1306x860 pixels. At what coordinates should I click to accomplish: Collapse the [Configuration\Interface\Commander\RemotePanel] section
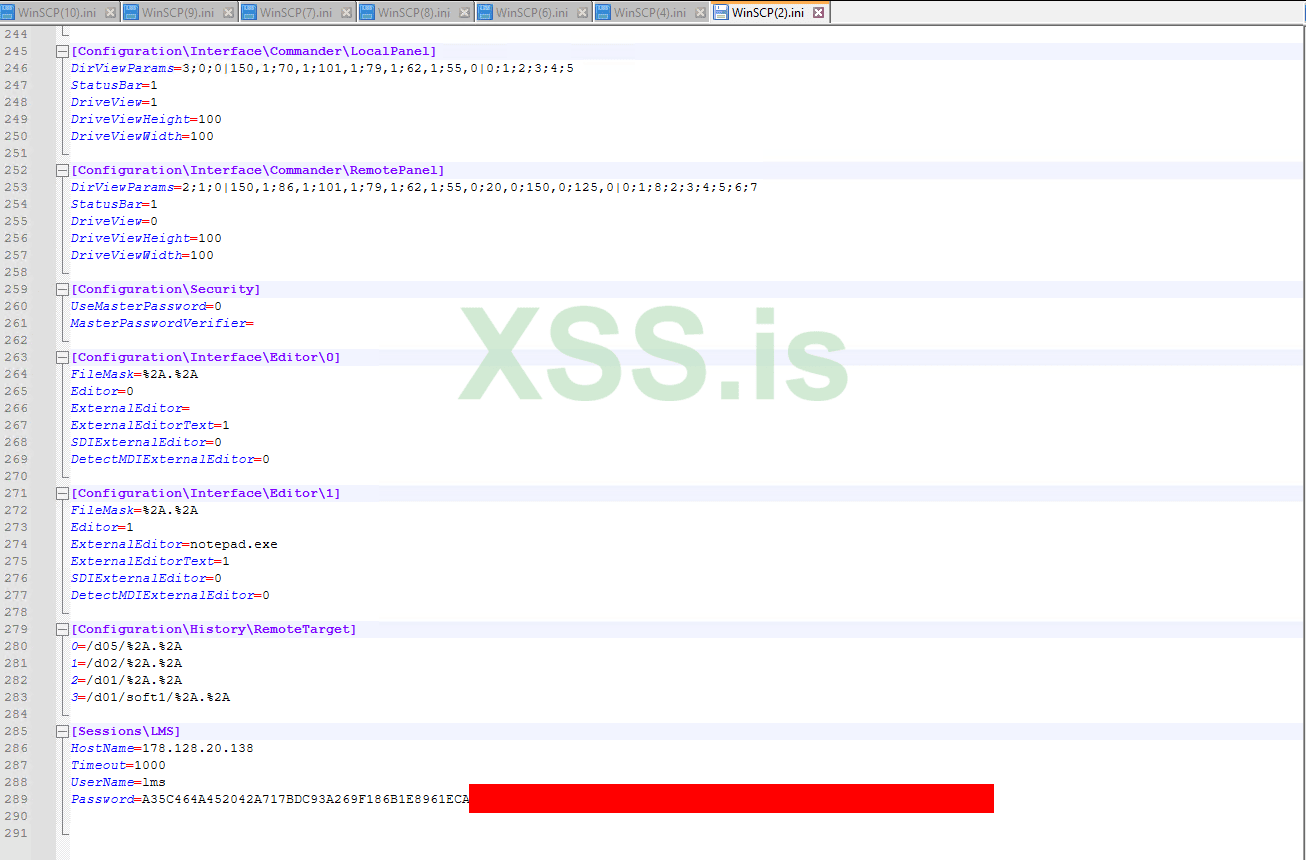click(x=62, y=169)
